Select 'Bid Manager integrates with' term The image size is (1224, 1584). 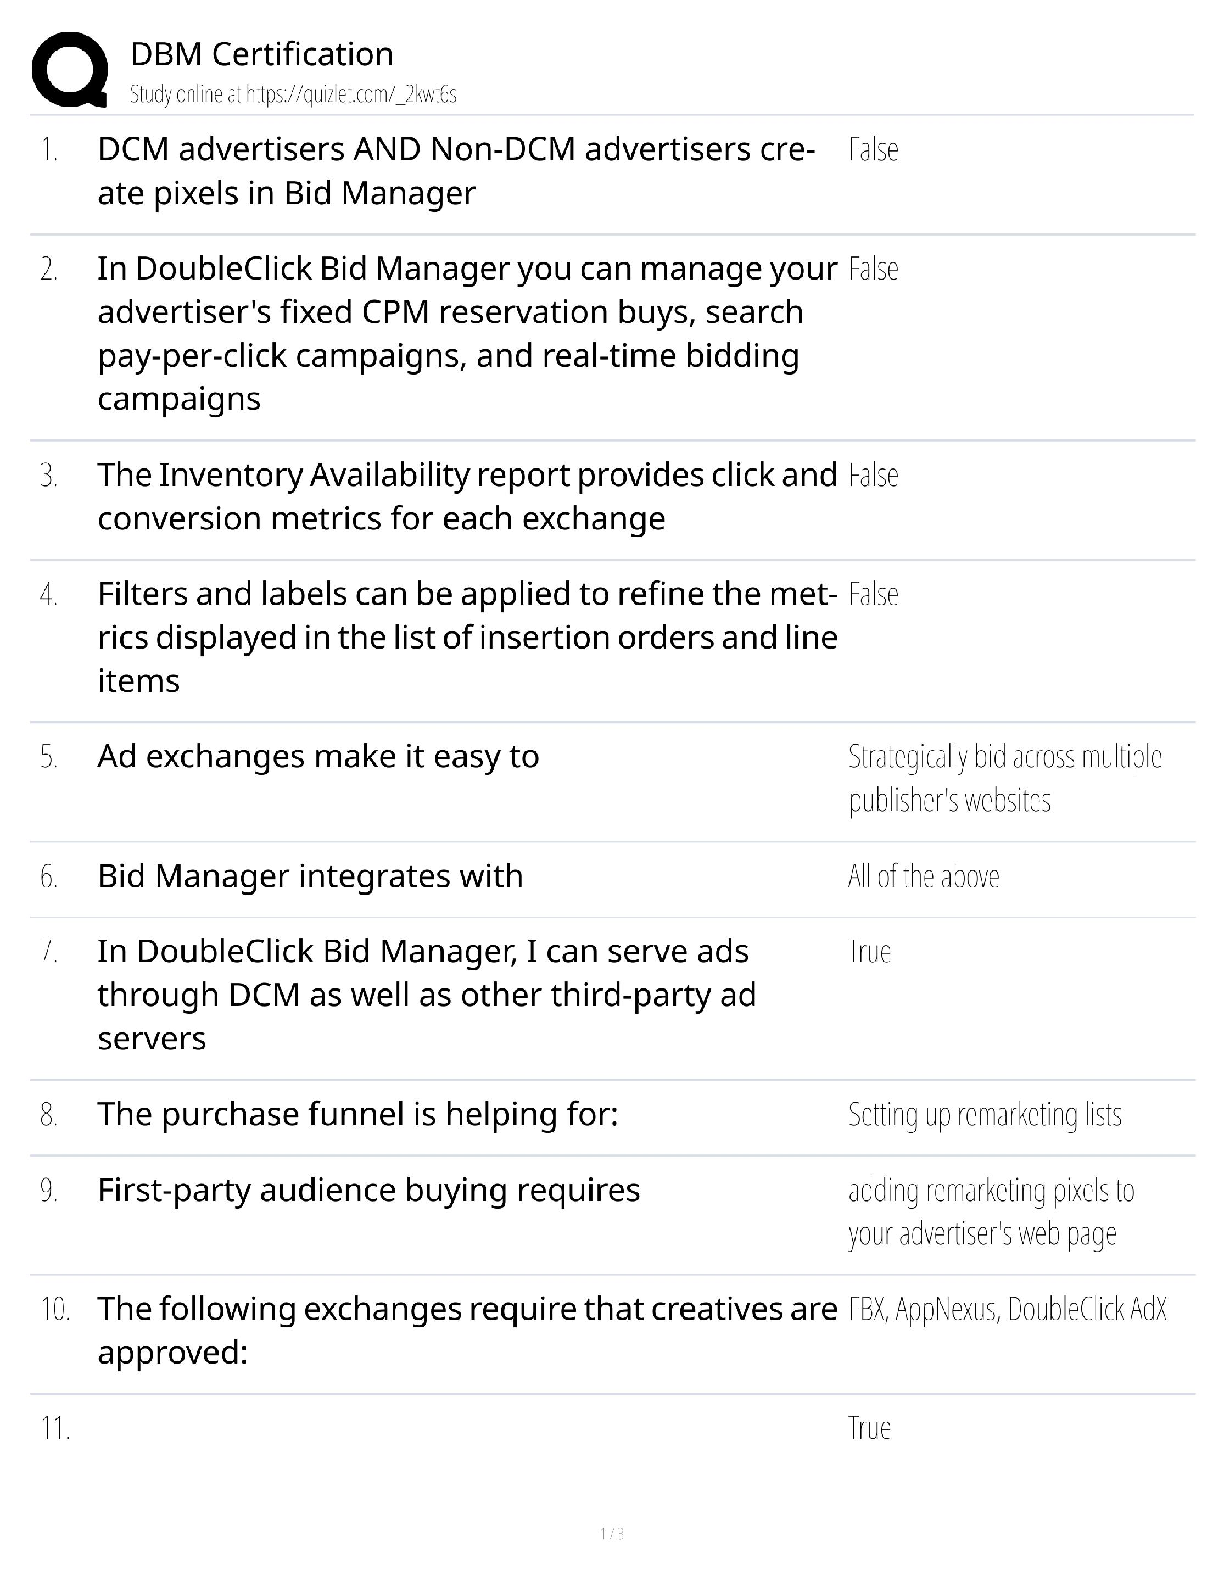(310, 877)
